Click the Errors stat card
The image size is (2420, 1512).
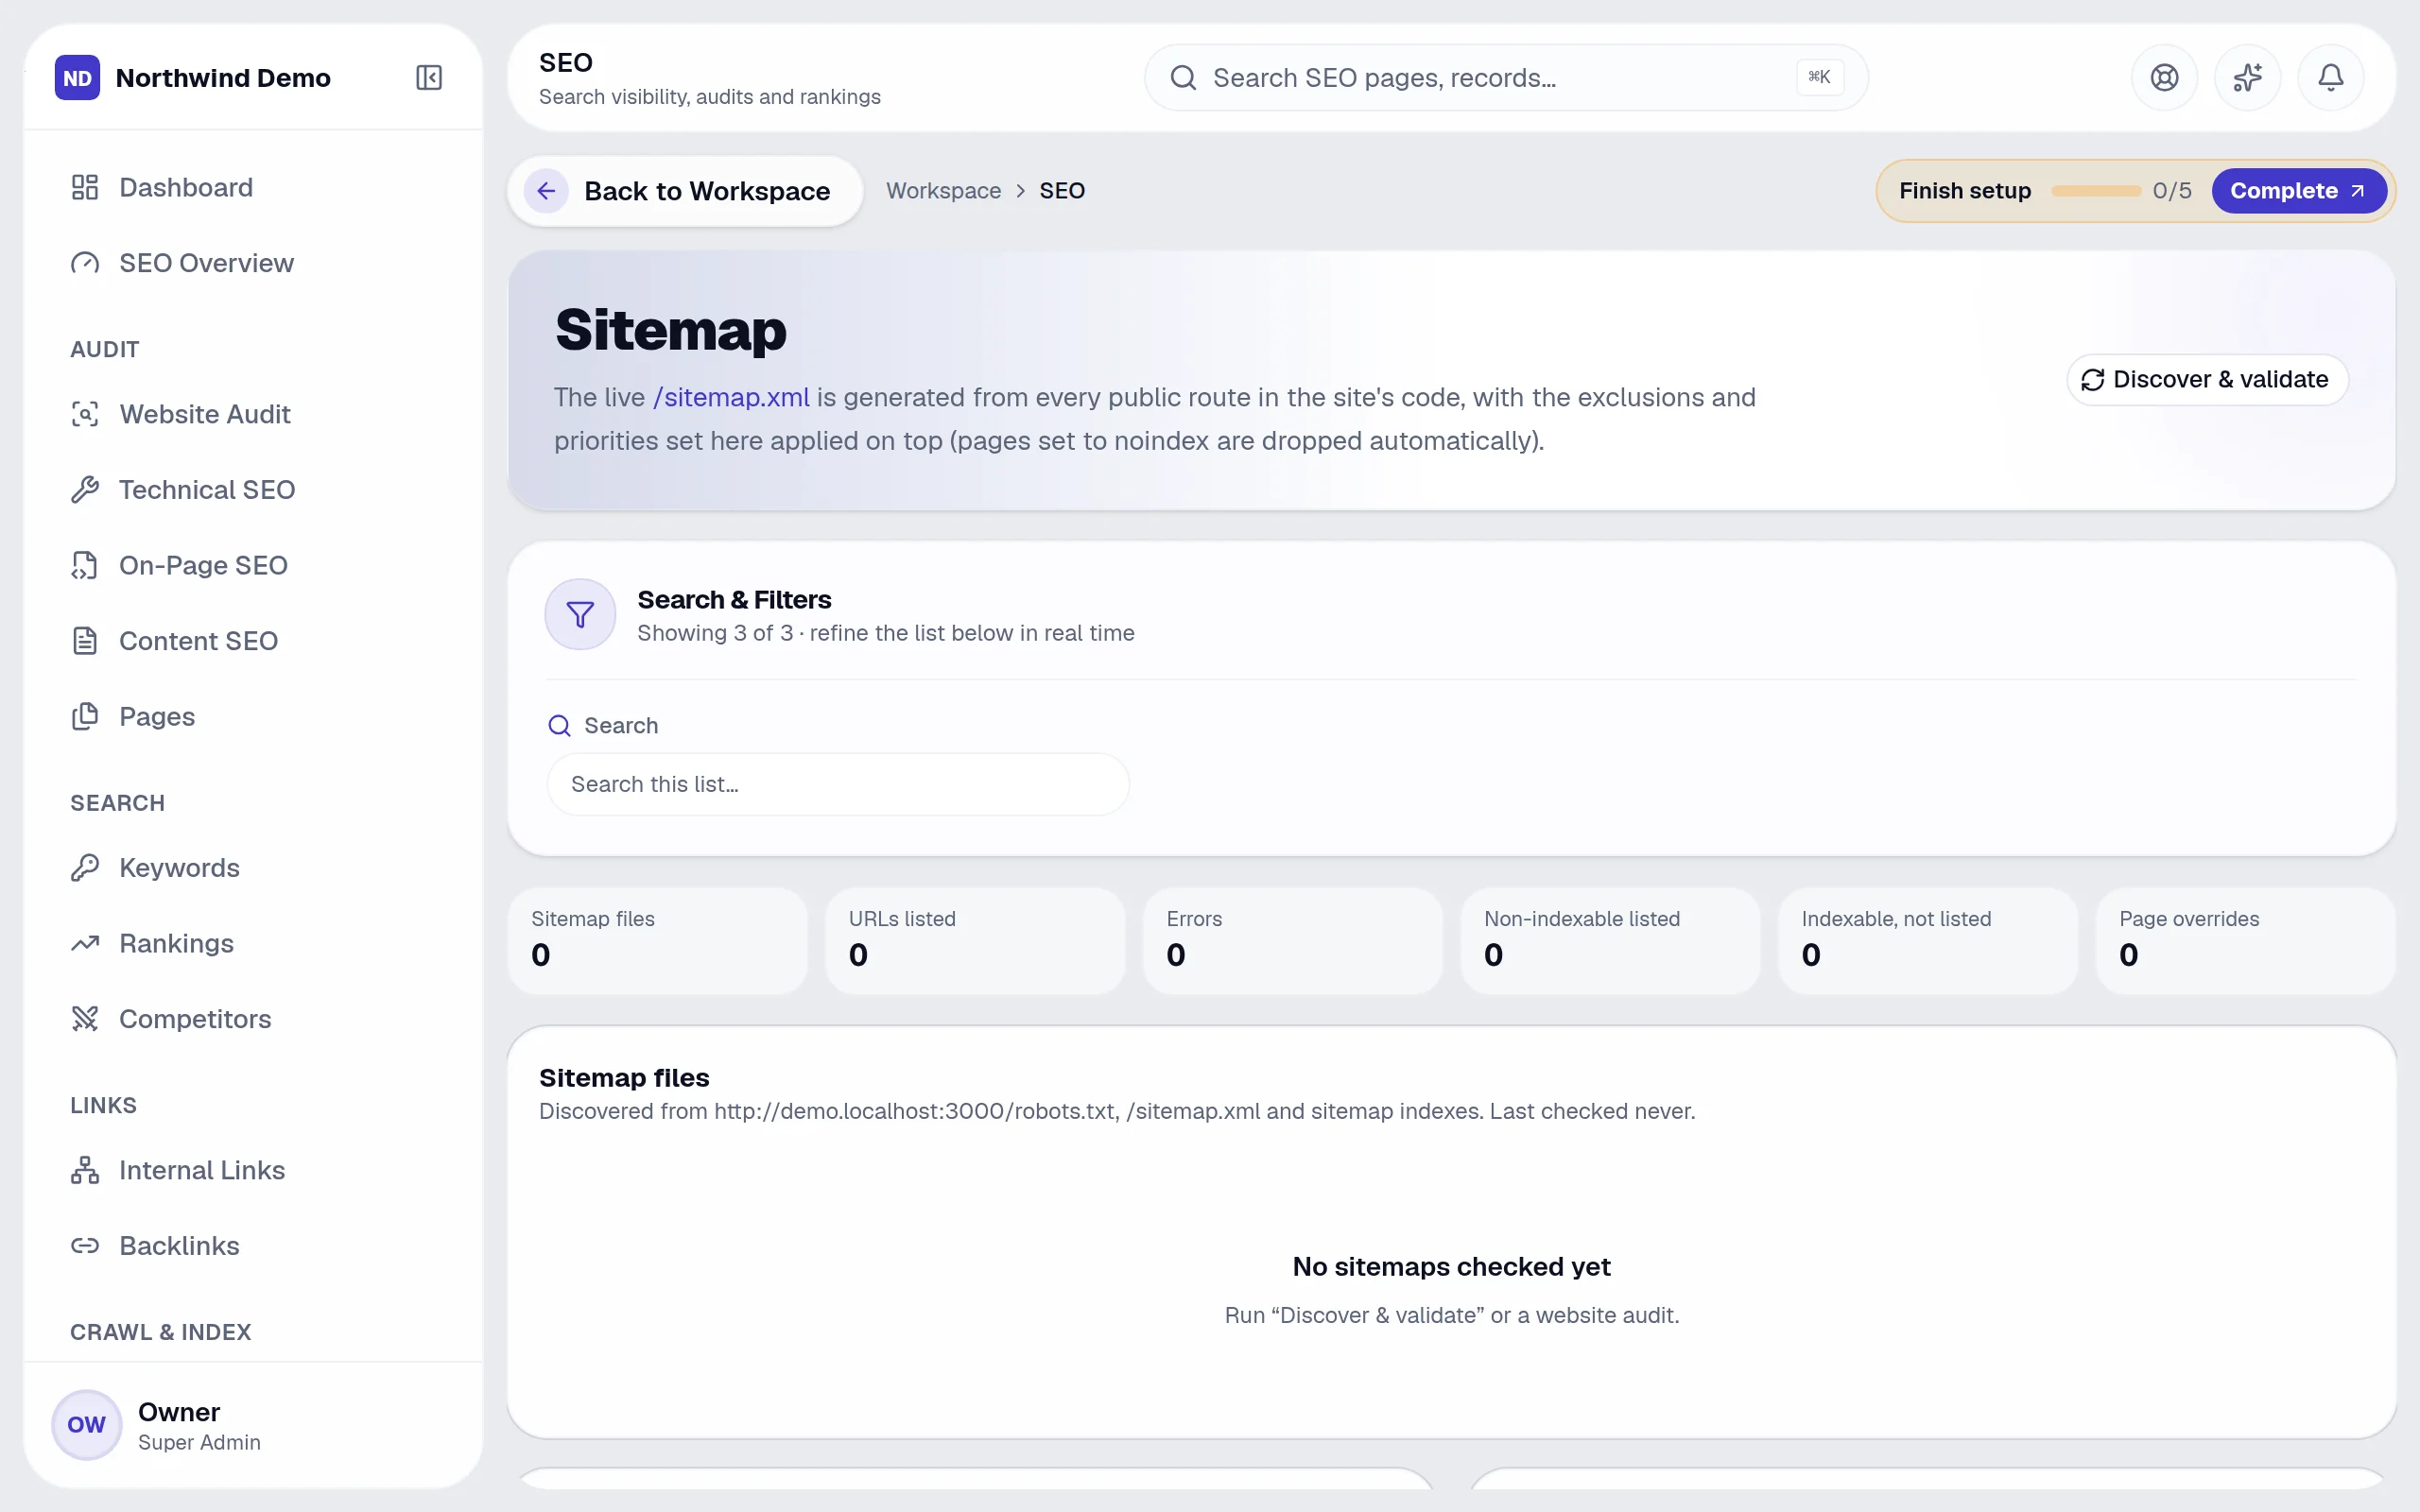pyautogui.click(x=1292, y=940)
